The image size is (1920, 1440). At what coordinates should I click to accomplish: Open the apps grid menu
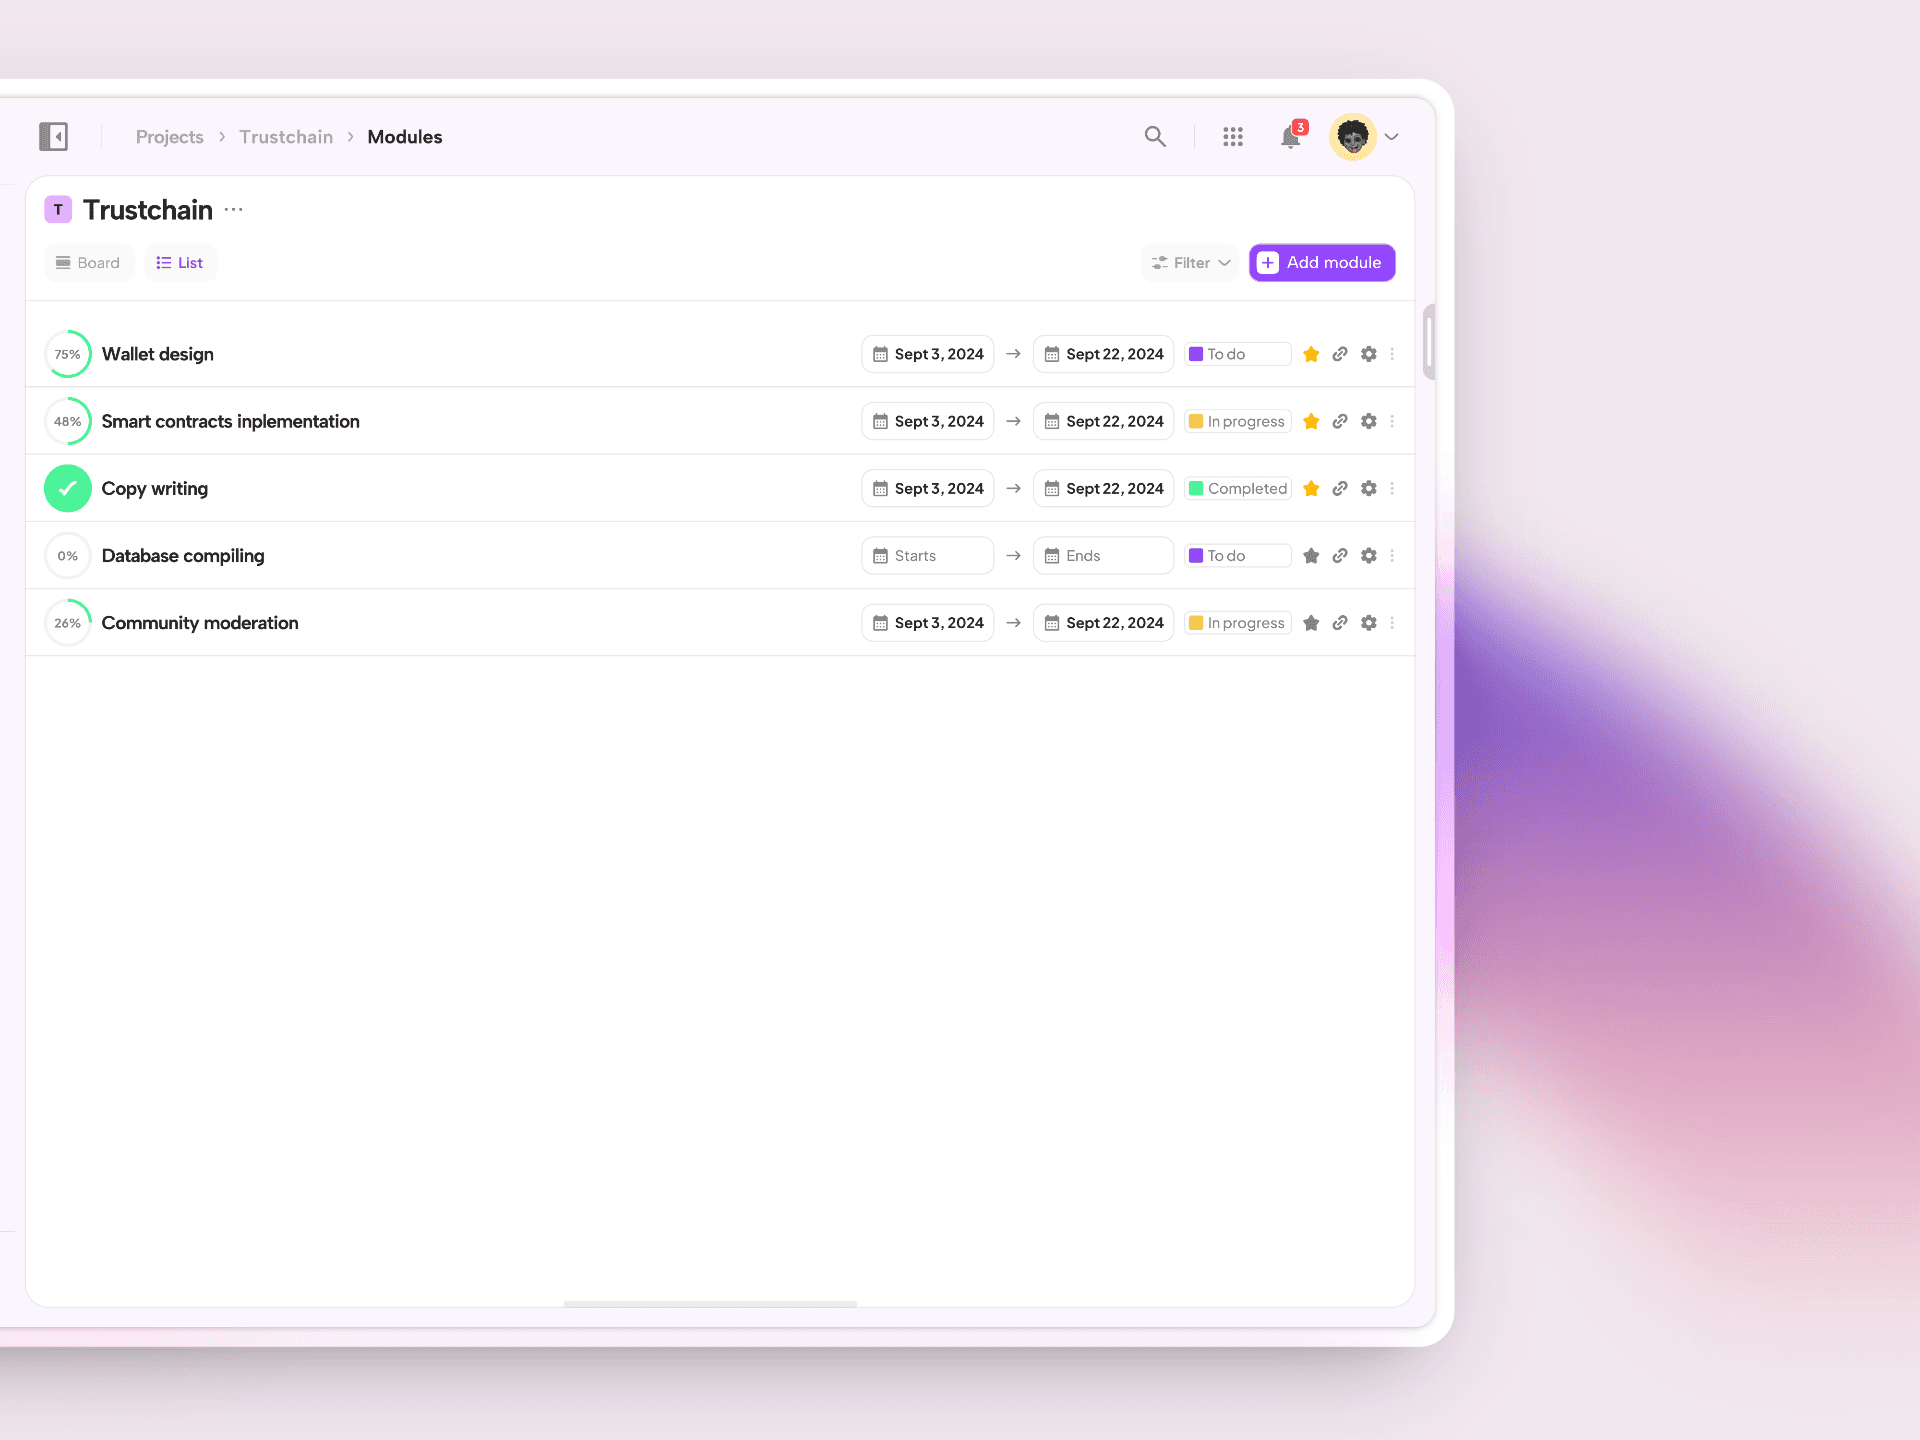[1232, 136]
